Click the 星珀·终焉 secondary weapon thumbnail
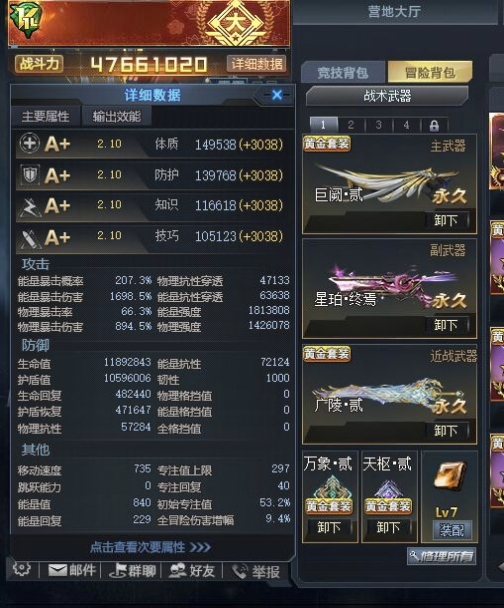This screenshot has height=608, width=504. coord(392,285)
